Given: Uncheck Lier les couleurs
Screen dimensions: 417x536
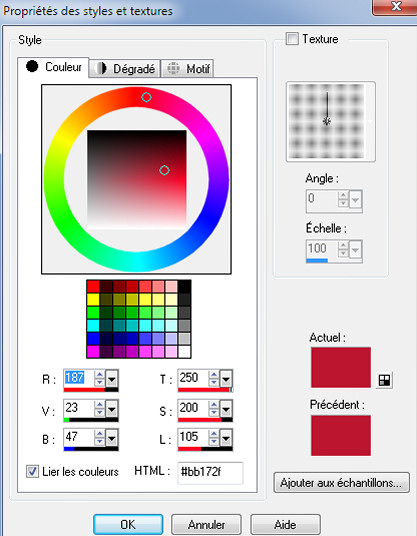Looking at the screenshot, I should coord(32,472).
